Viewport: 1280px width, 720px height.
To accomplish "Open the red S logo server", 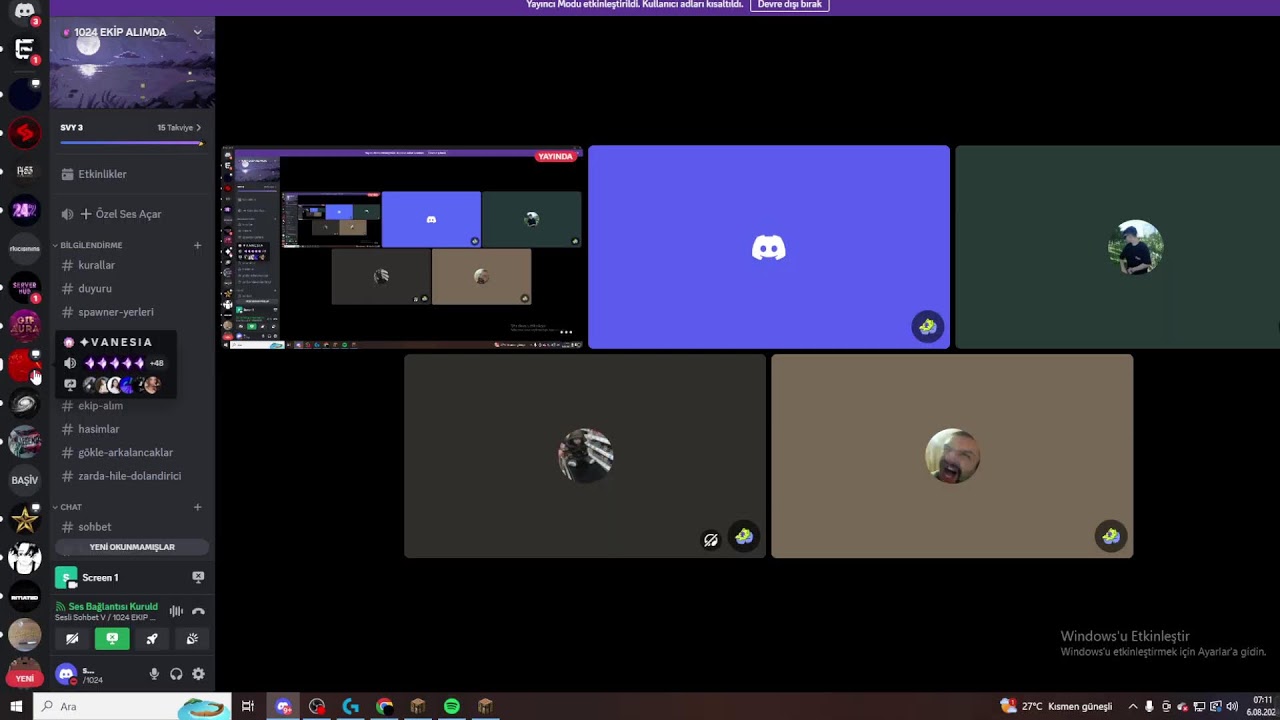I will tap(25, 132).
